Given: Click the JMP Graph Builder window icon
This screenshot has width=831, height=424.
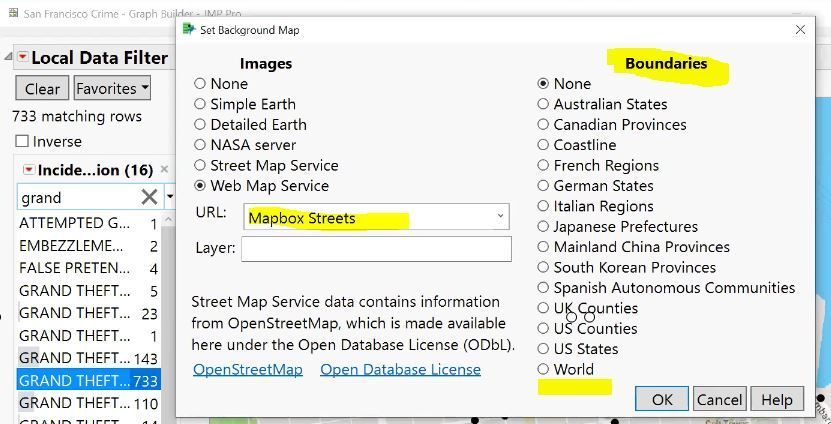Looking at the screenshot, I should pyautogui.click(x=14, y=13).
